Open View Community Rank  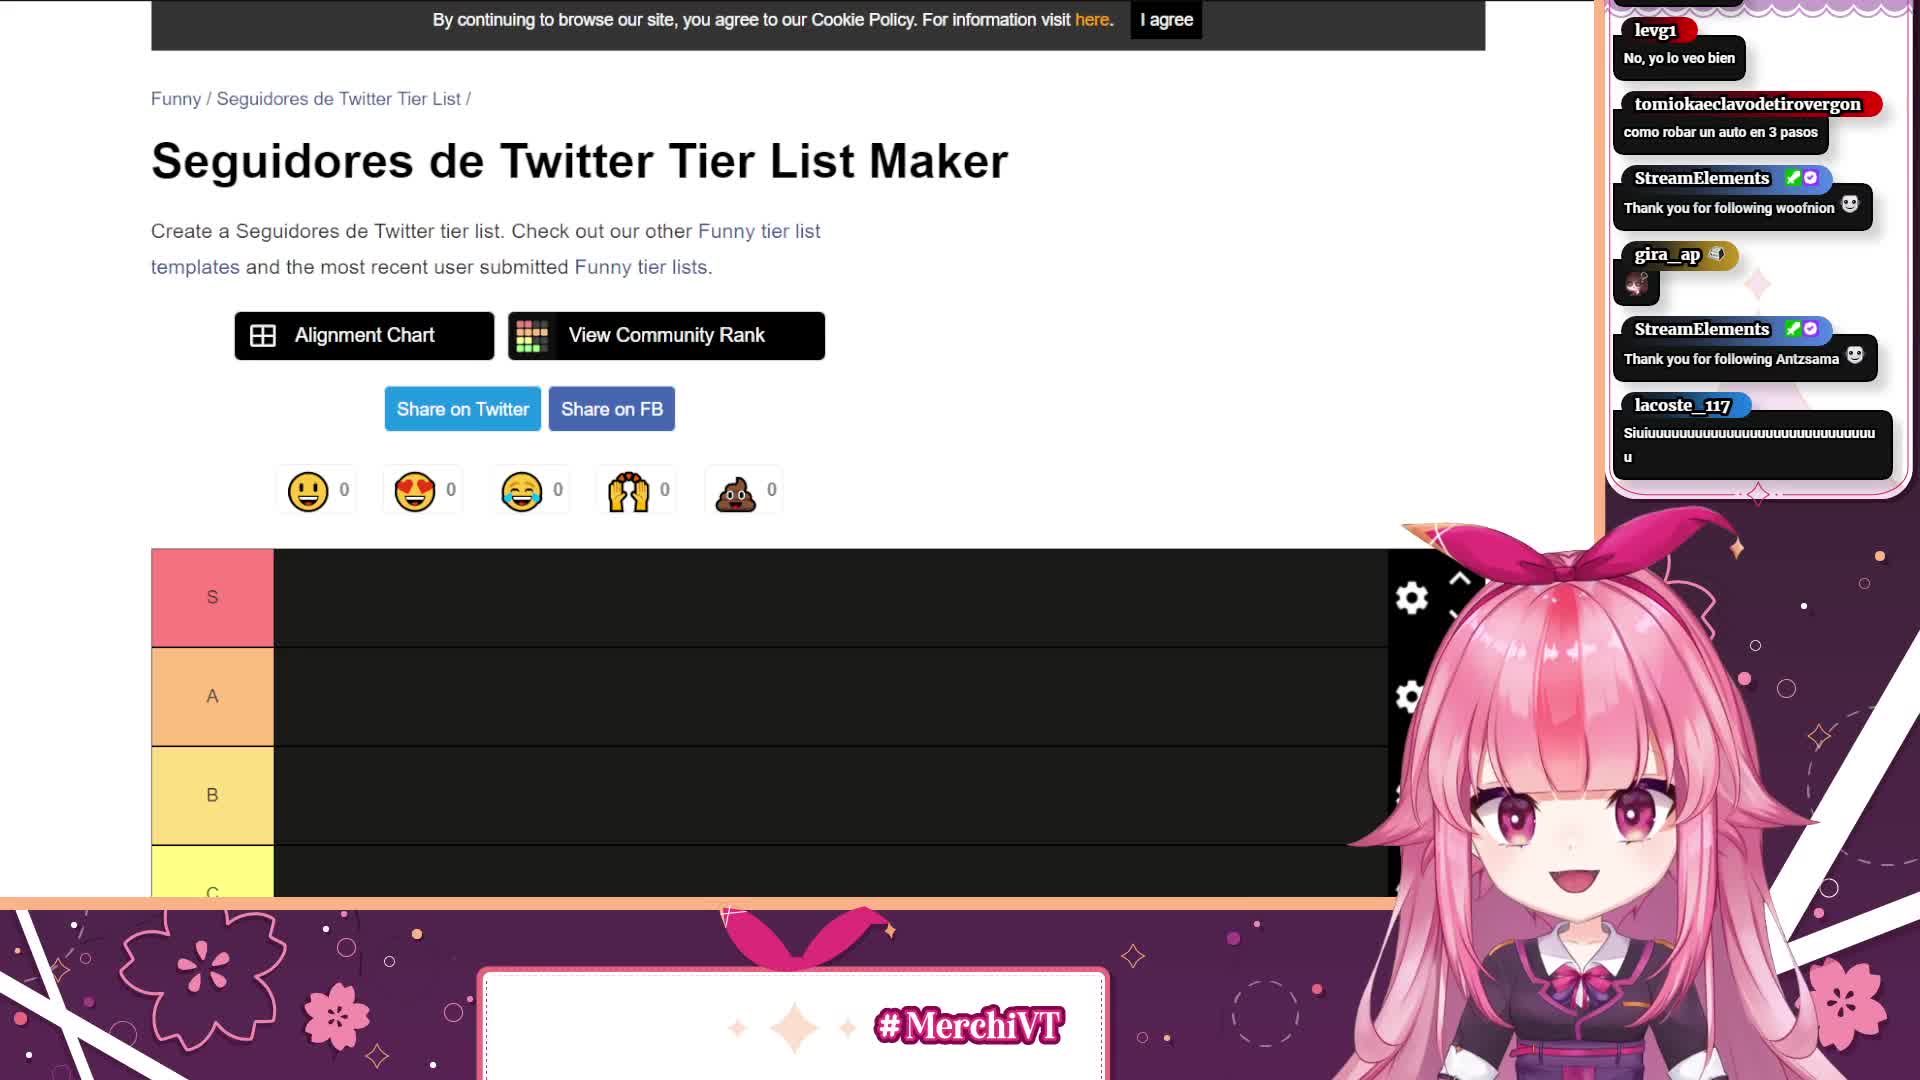pyautogui.click(x=666, y=336)
